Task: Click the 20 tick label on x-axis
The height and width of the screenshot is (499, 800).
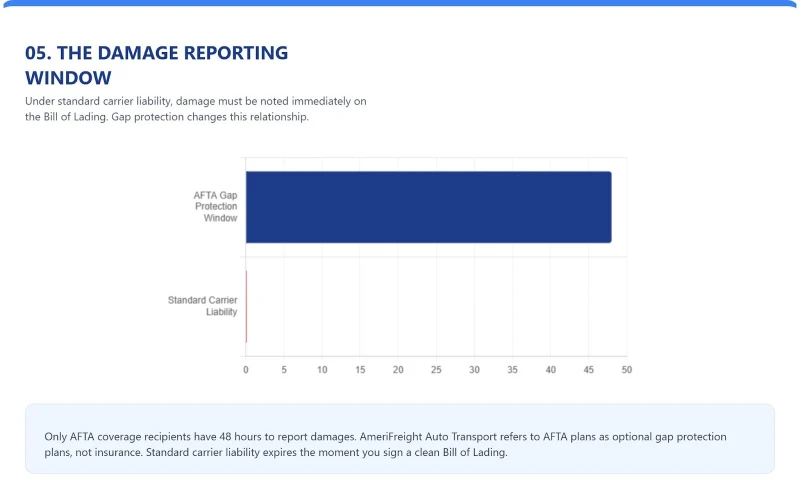Action: [398, 370]
